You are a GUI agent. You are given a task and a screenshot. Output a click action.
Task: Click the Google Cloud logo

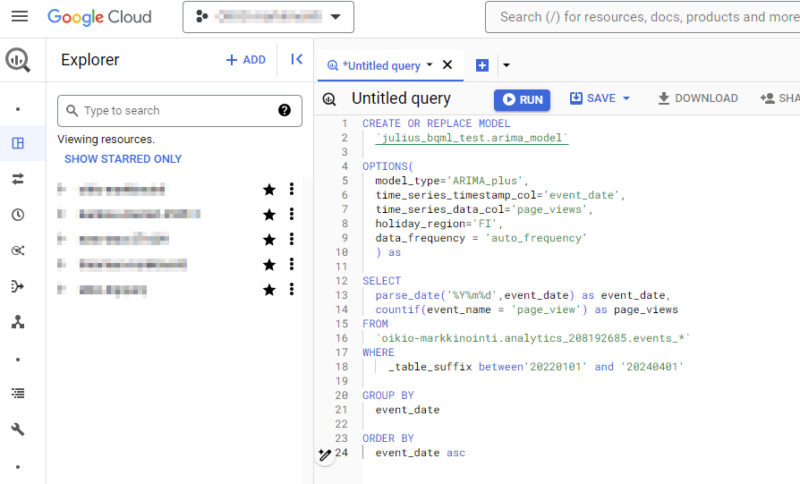(x=99, y=17)
